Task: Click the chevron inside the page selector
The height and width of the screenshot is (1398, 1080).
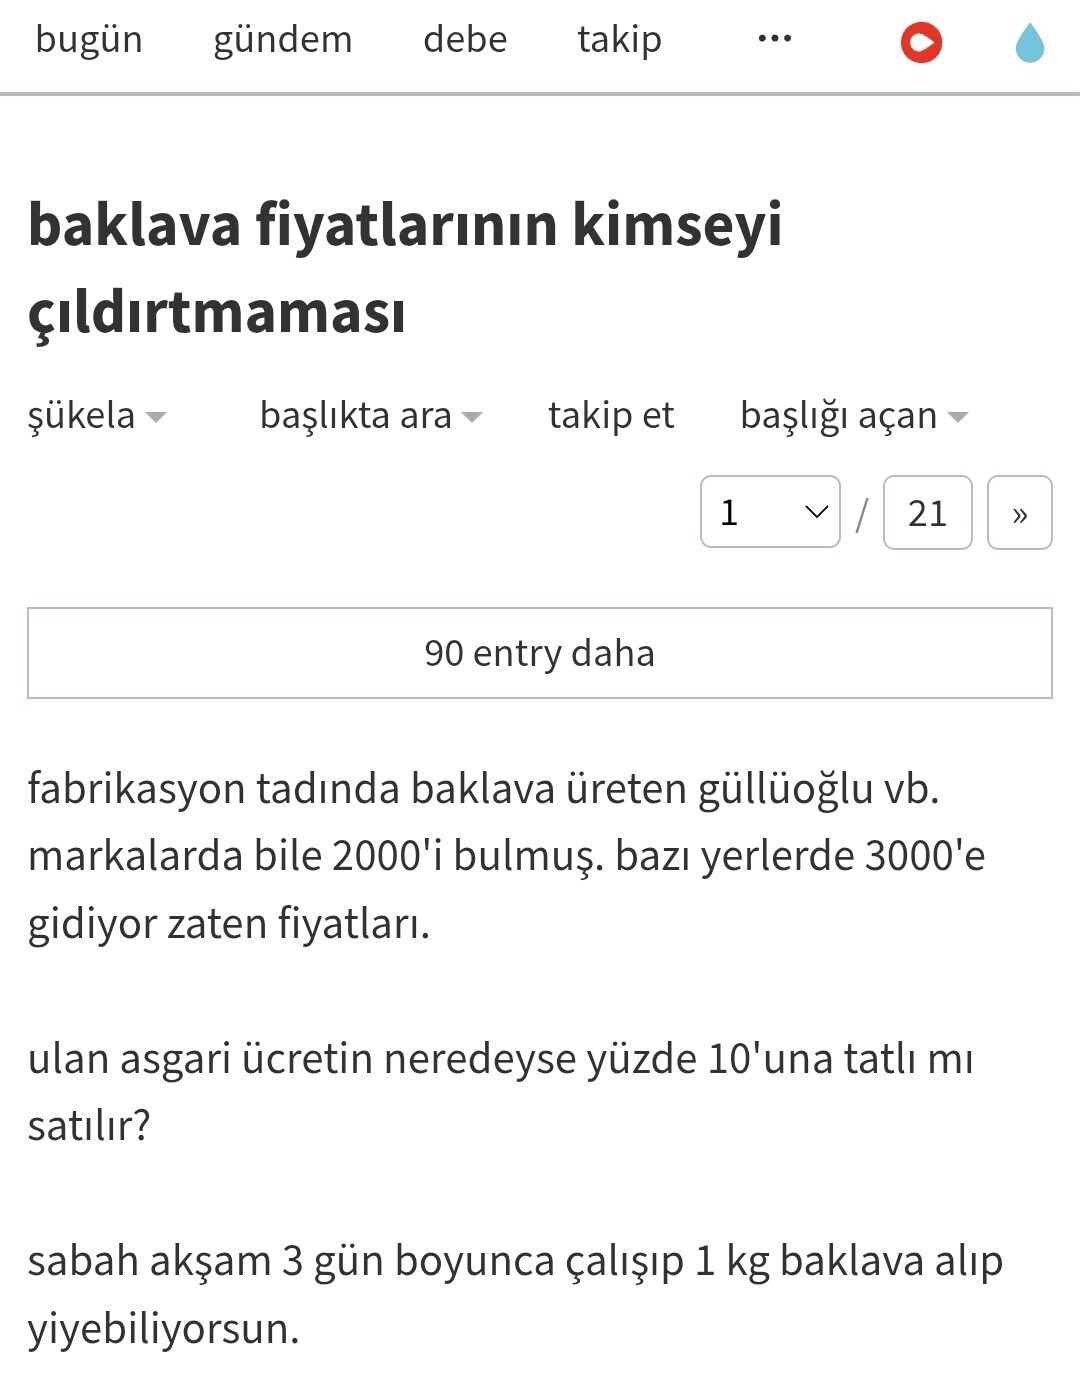Action: pos(816,512)
